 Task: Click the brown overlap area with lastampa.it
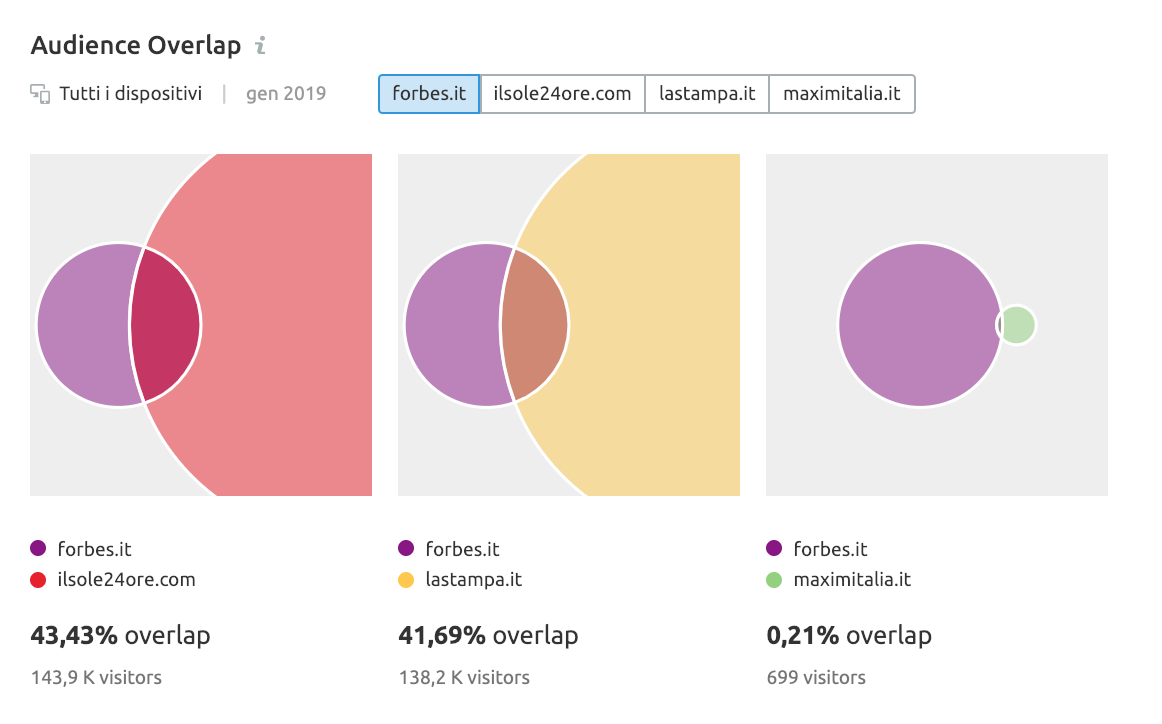(x=535, y=325)
